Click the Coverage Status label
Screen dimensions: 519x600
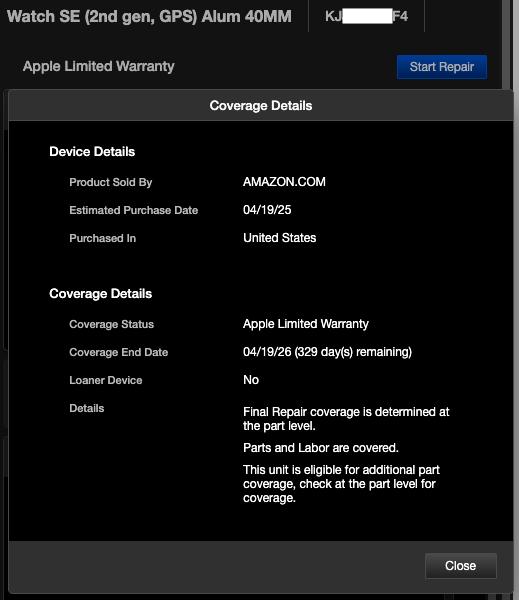[111, 324]
